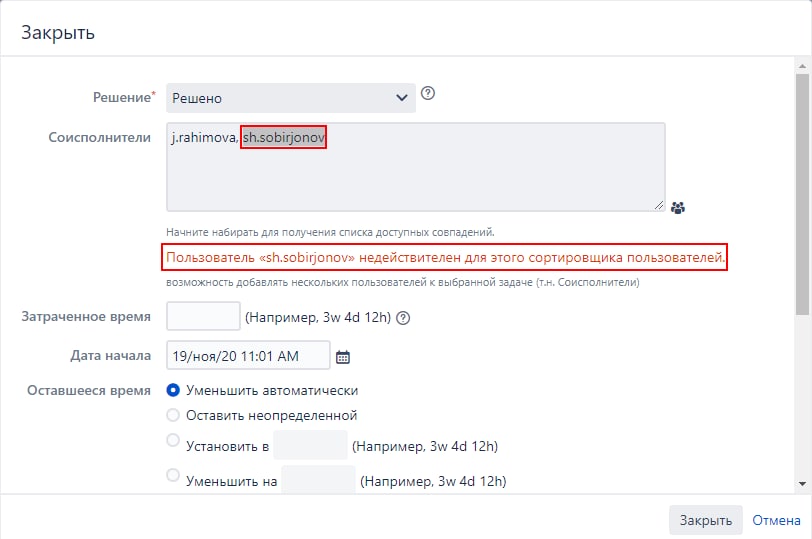This screenshot has width=812, height=539.
Task: Click the Уменьшить на time input
Action: click(318, 479)
